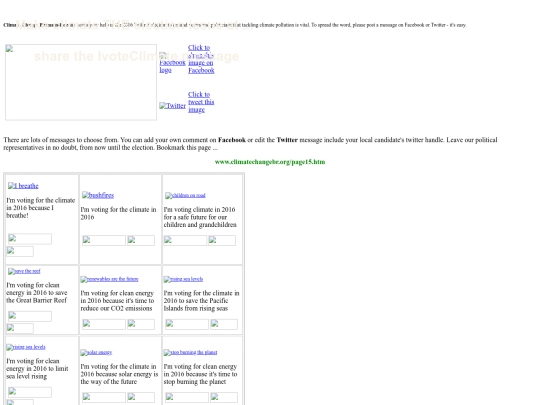Viewport: 540px width, 405px height.
Task: Click wider broken image button in bushfires cell
Action: click(x=104, y=240)
